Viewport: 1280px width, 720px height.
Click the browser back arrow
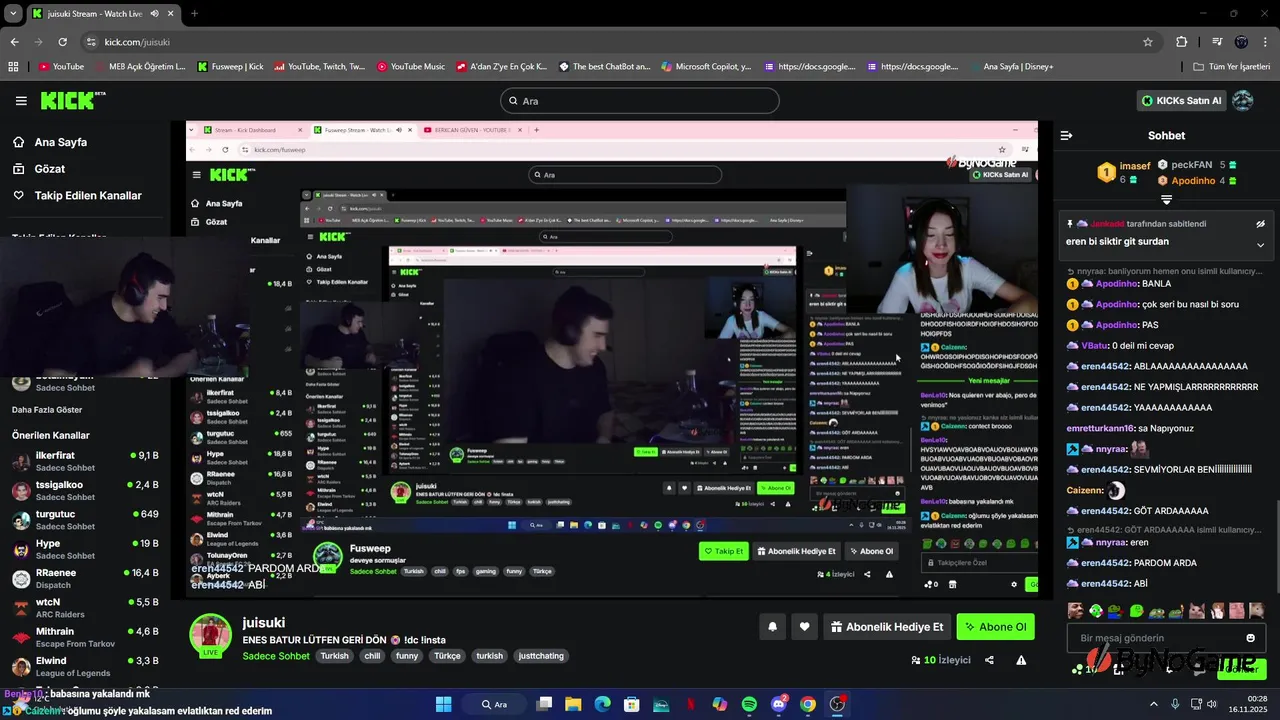tap(14, 42)
